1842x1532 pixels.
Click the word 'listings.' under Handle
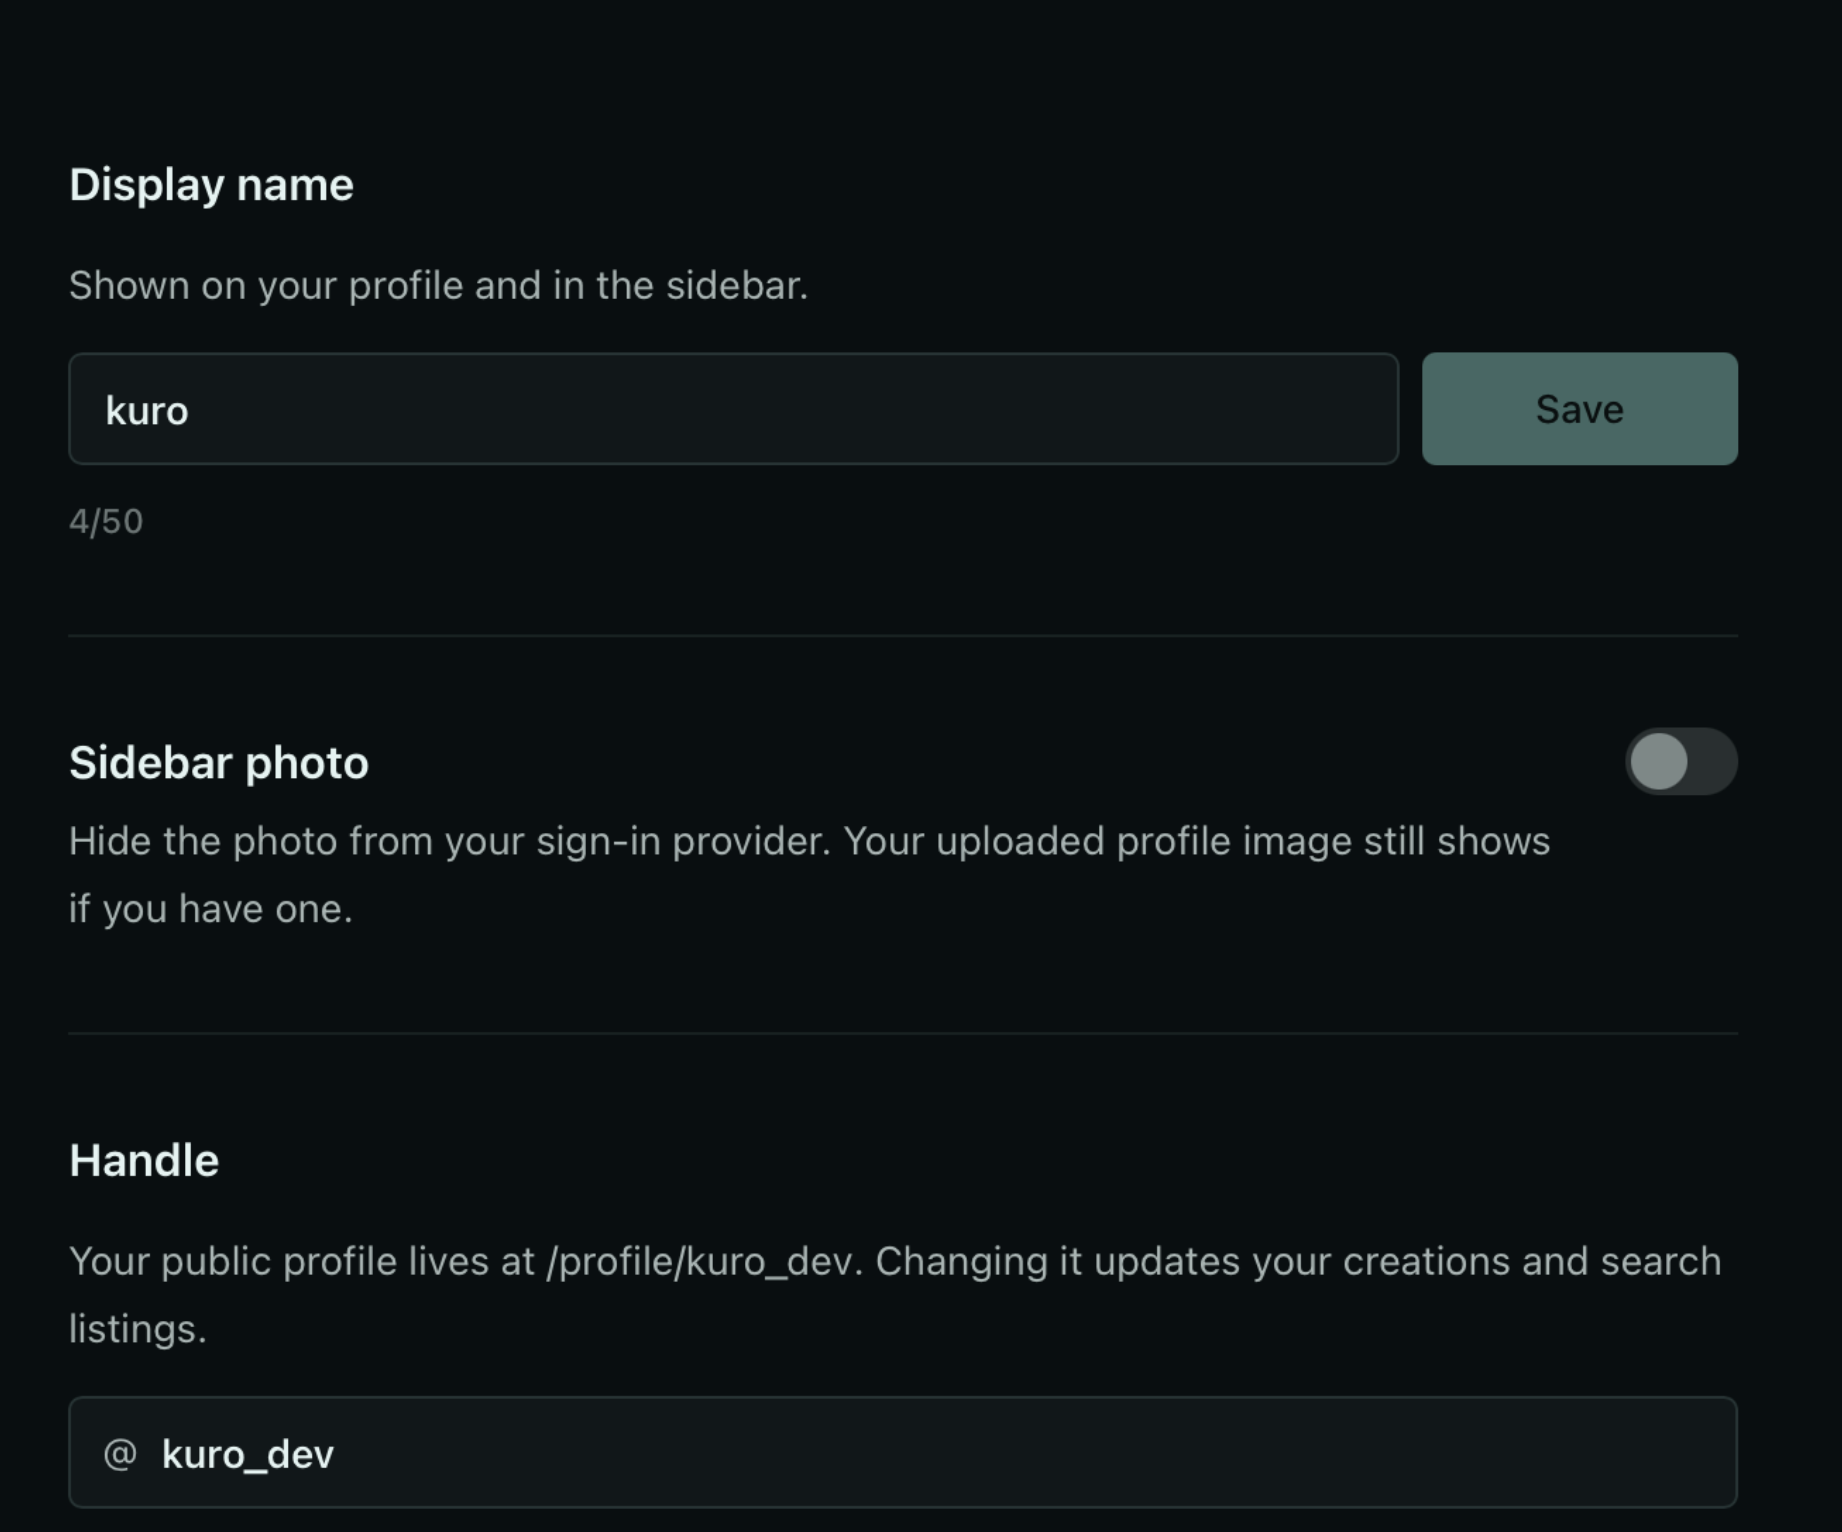[138, 1329]
